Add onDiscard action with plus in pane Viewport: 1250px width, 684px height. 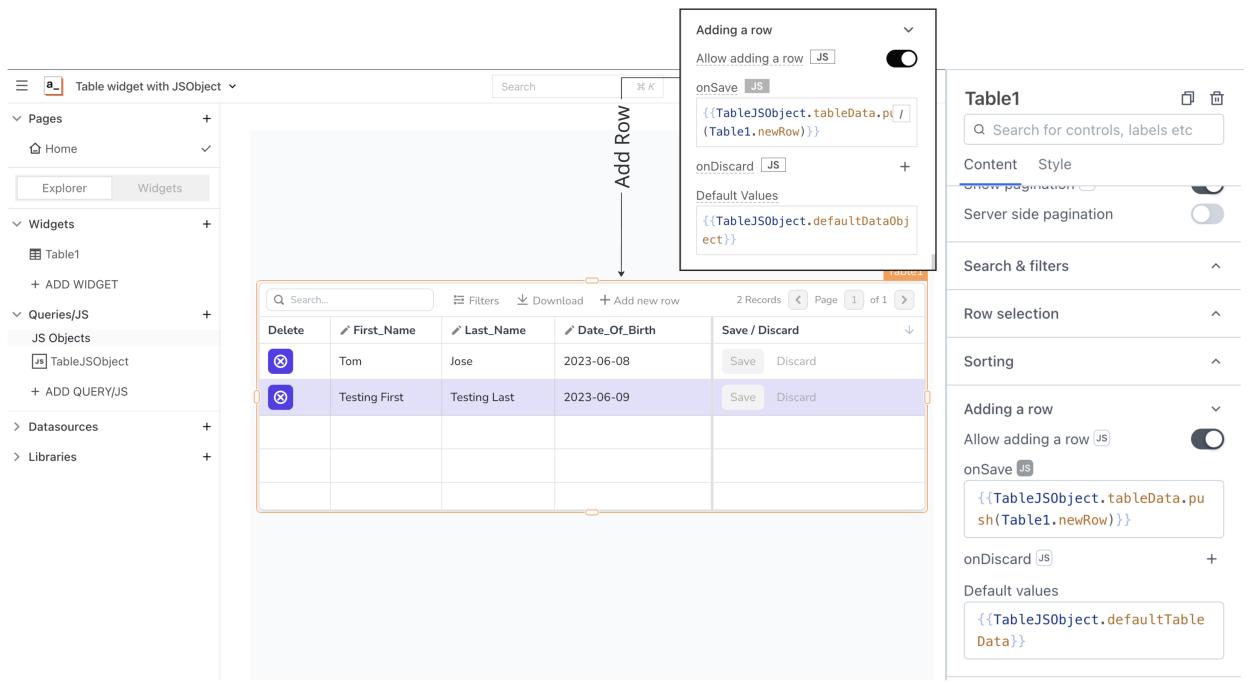1212,559
